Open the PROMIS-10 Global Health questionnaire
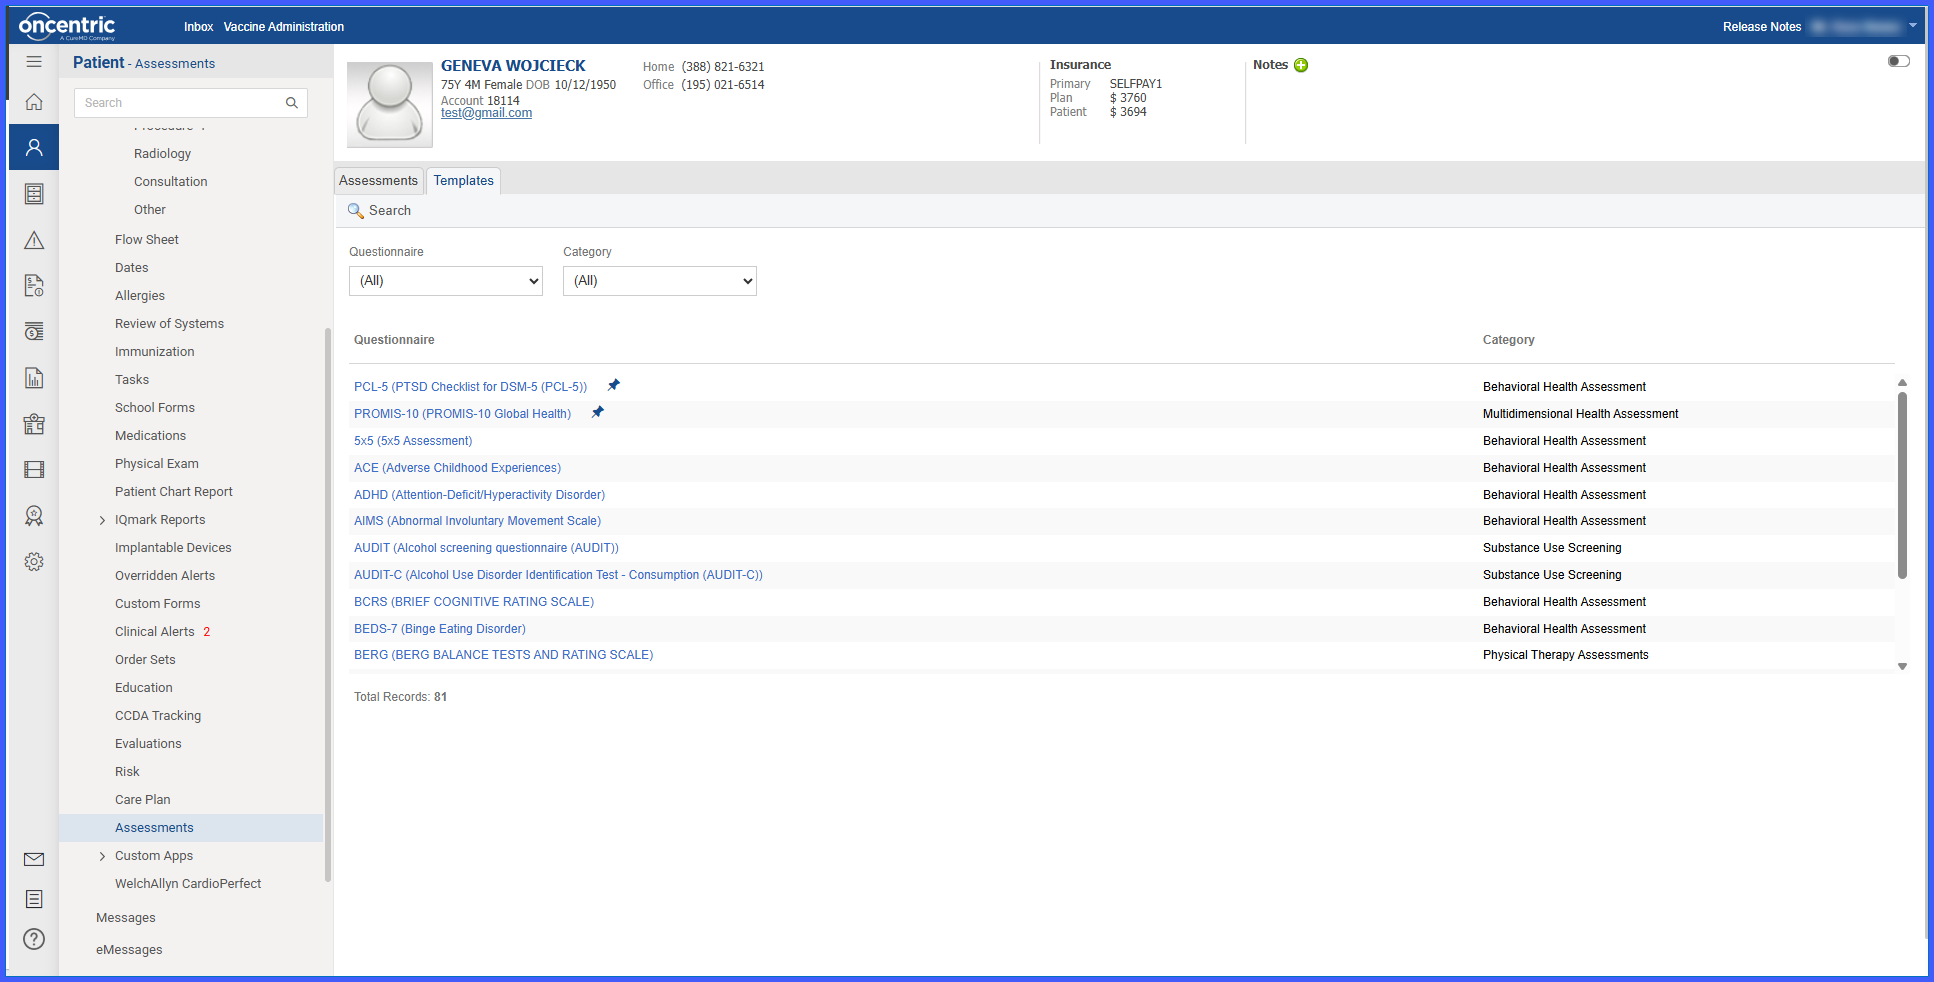The height and width of the screenshot is (982, 1934). 462,414
